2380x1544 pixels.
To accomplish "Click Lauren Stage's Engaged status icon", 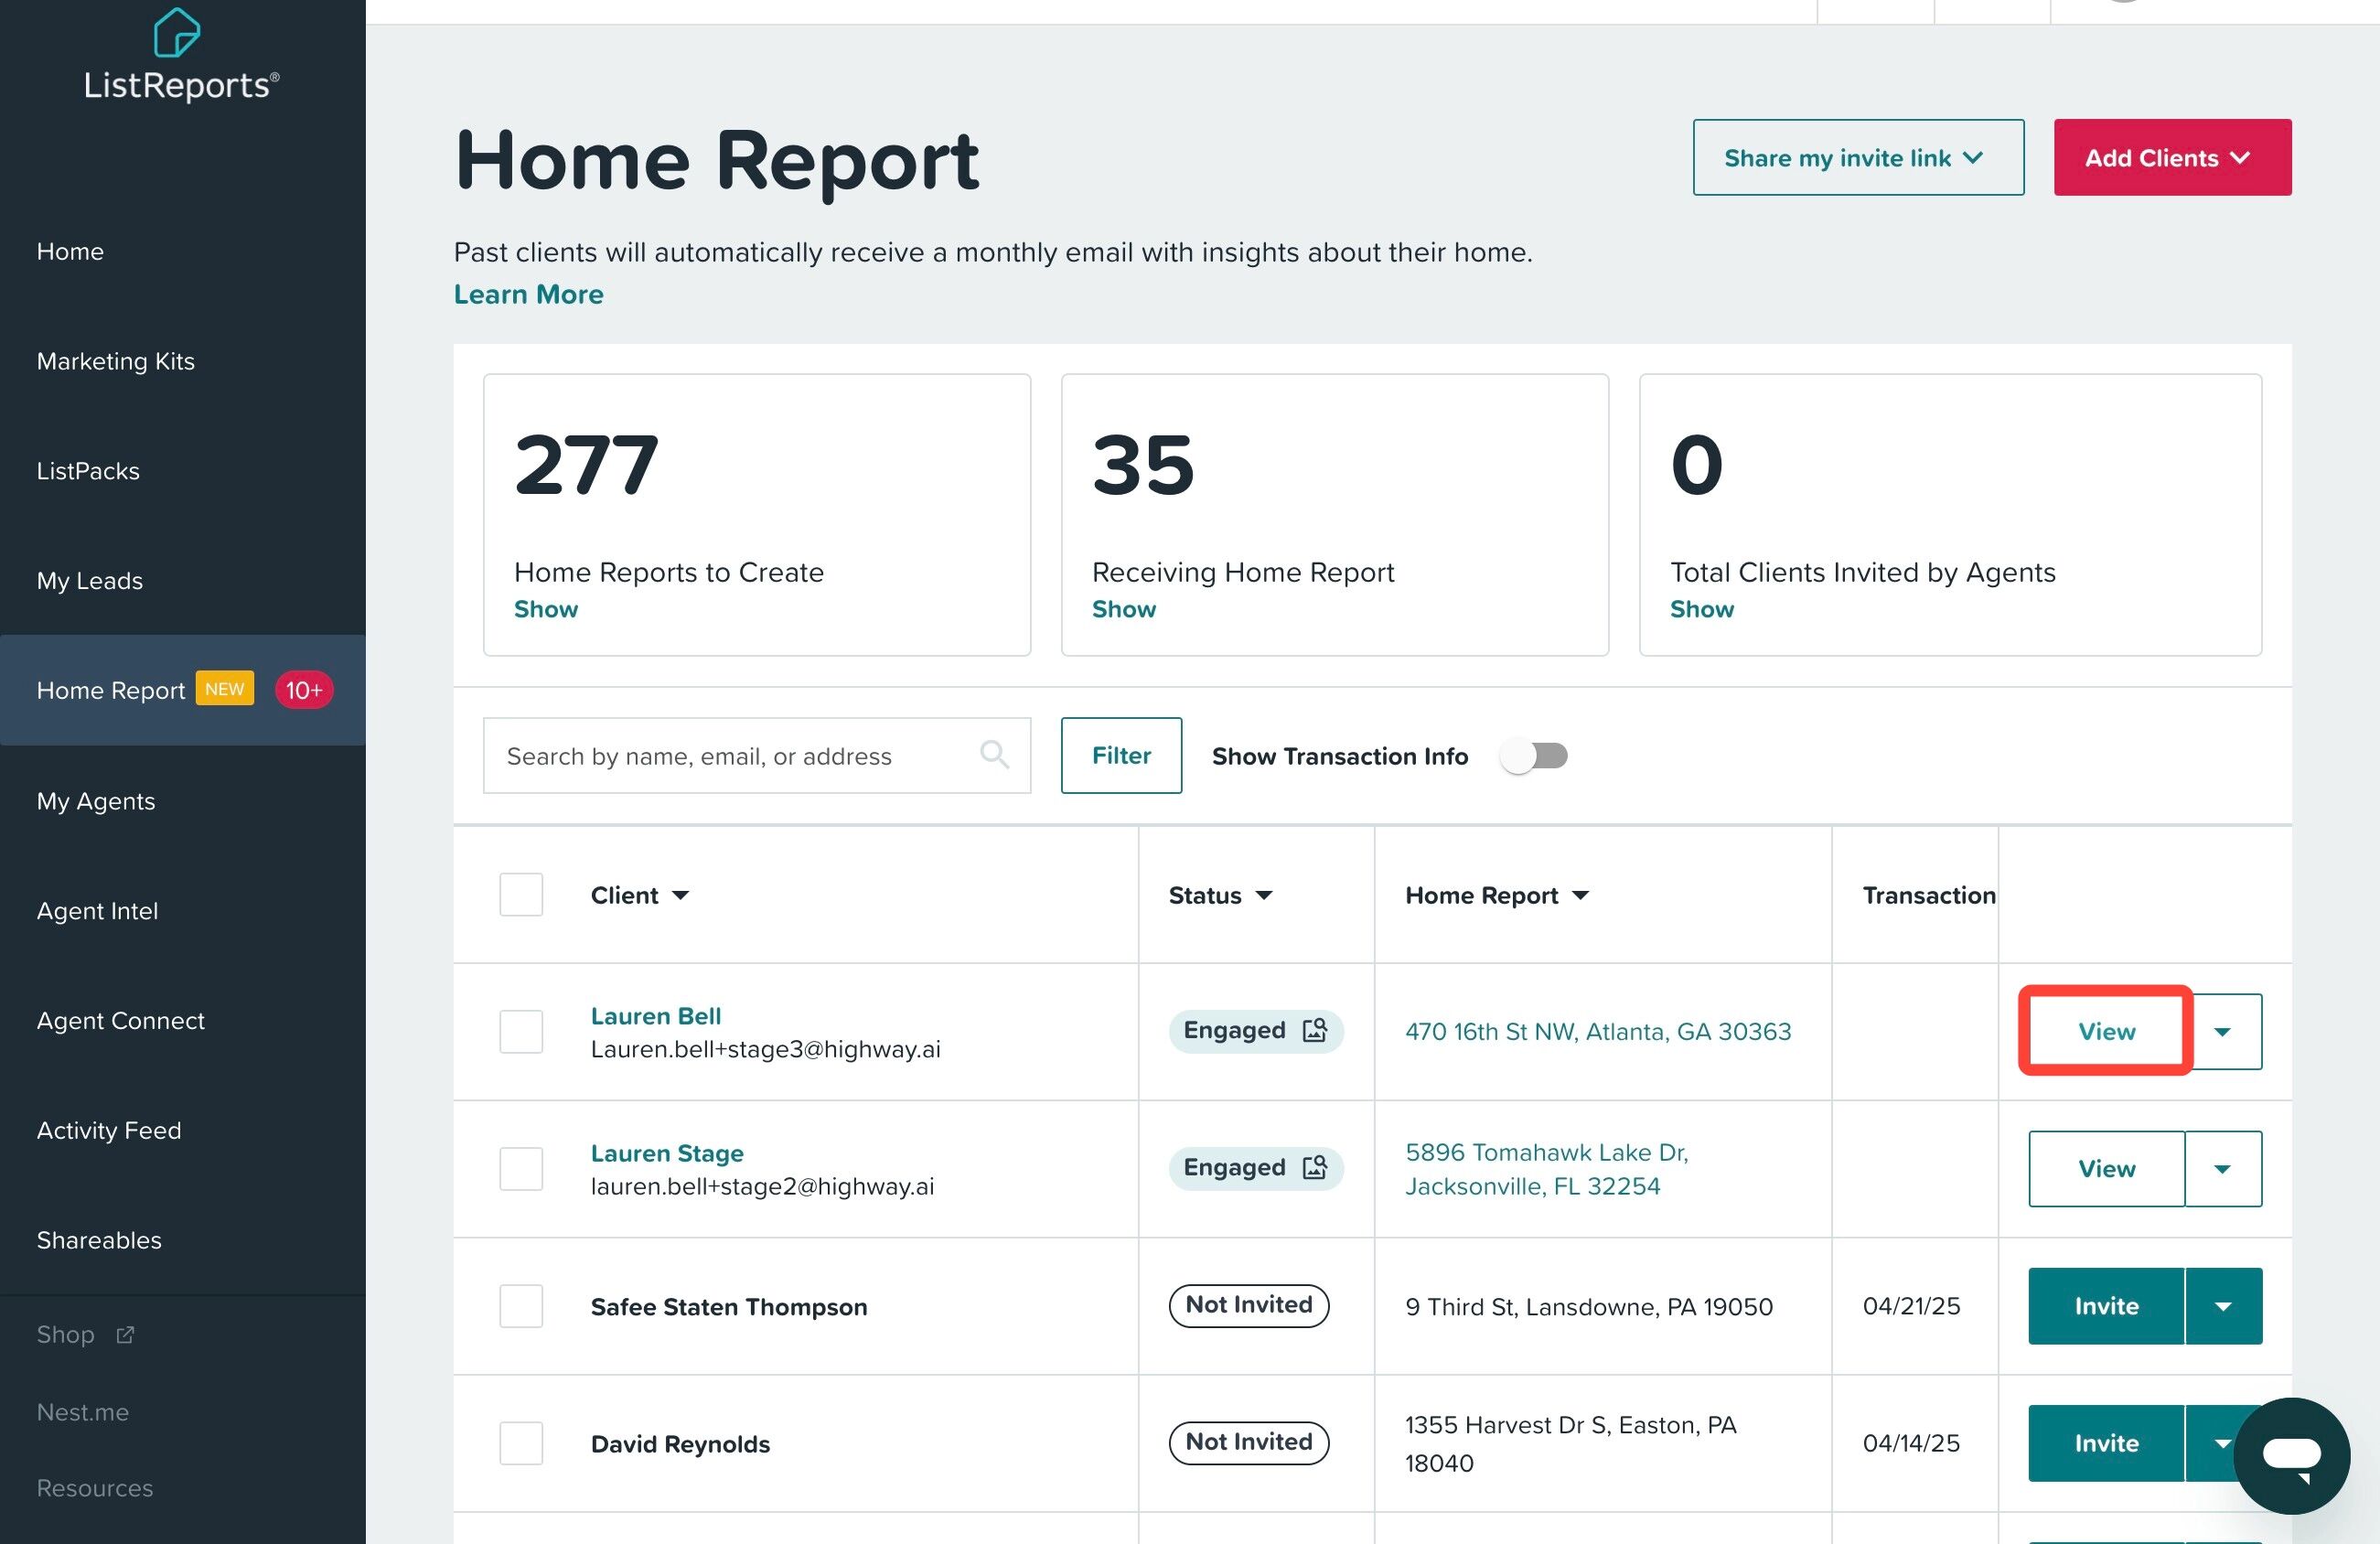I will (x=1314, y=1167).
